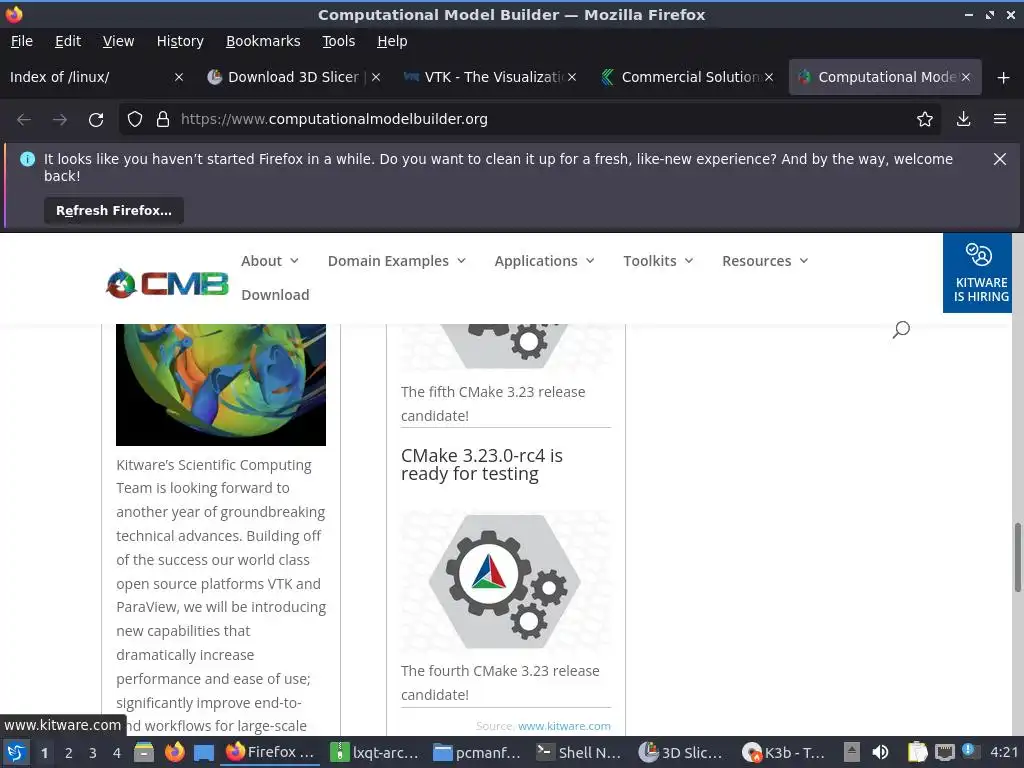The height and width of the screenshot is (768, 1024).
Task: Click the Refresh Firefox button
Action: coord(114,211)
